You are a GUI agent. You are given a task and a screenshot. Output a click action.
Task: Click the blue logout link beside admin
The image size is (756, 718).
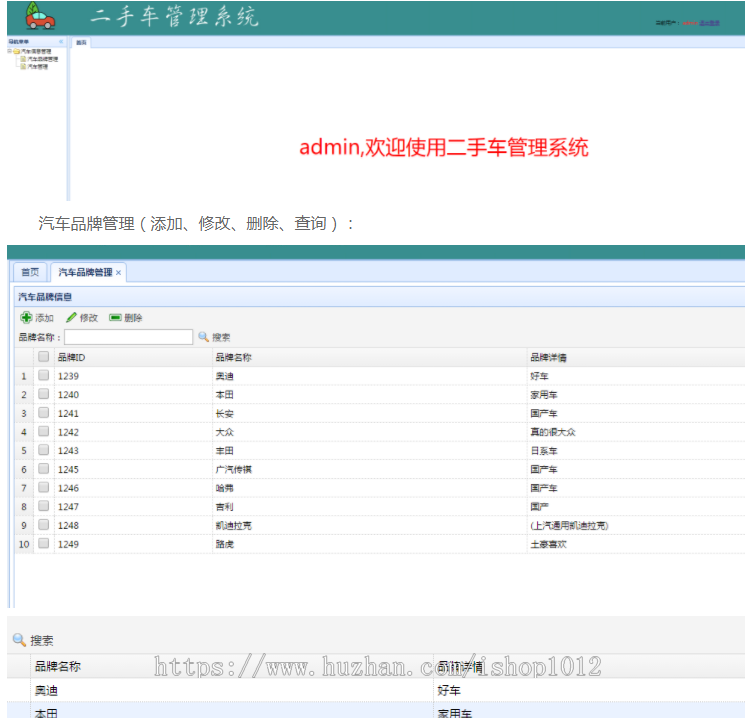(710, 23)
